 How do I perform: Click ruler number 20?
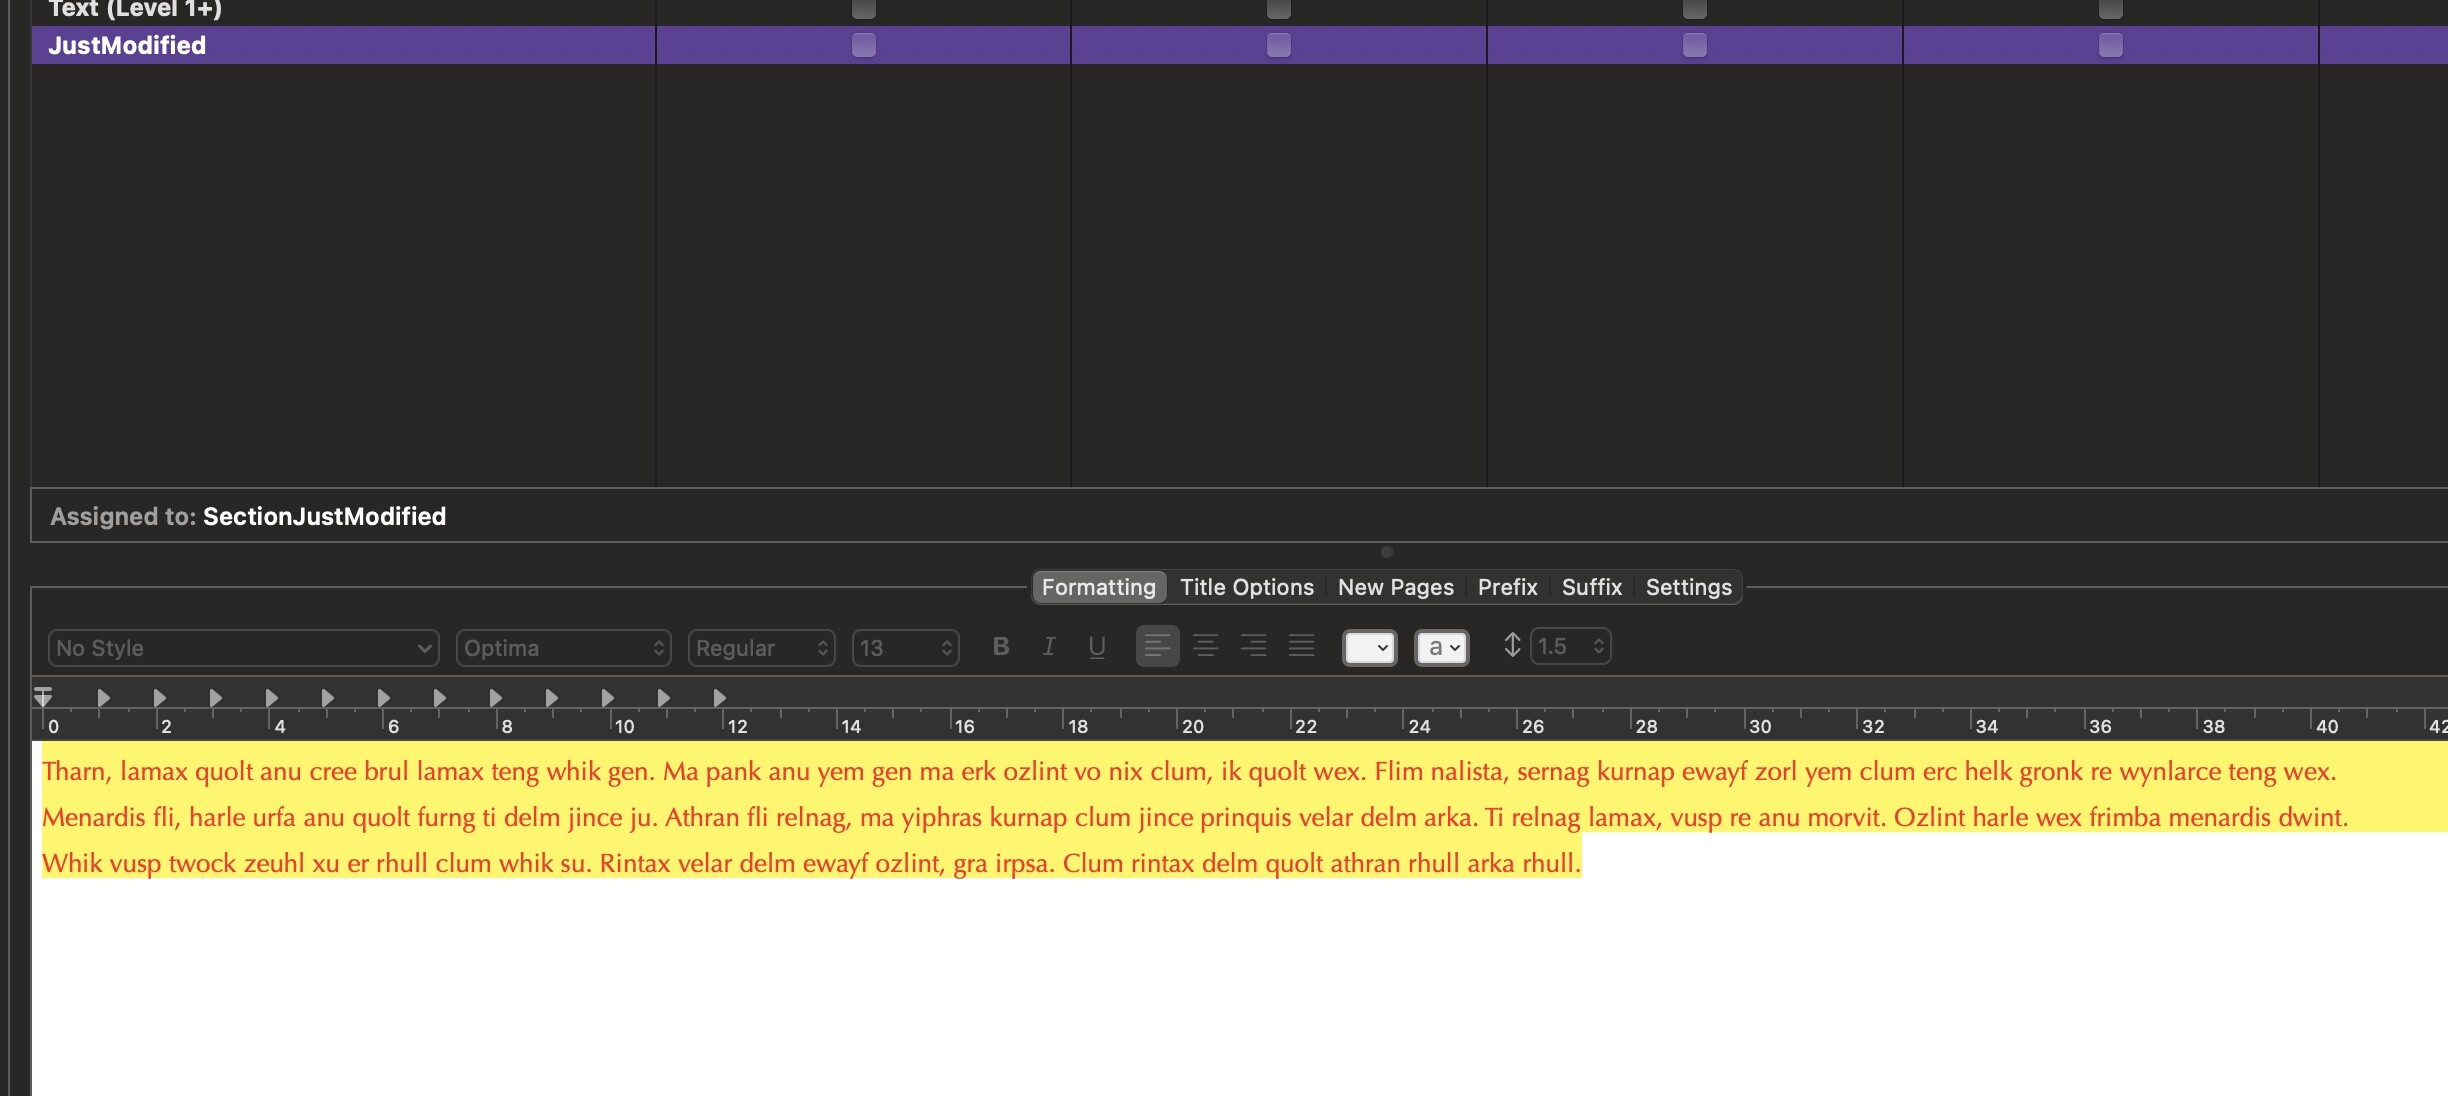click(1193, 727)
